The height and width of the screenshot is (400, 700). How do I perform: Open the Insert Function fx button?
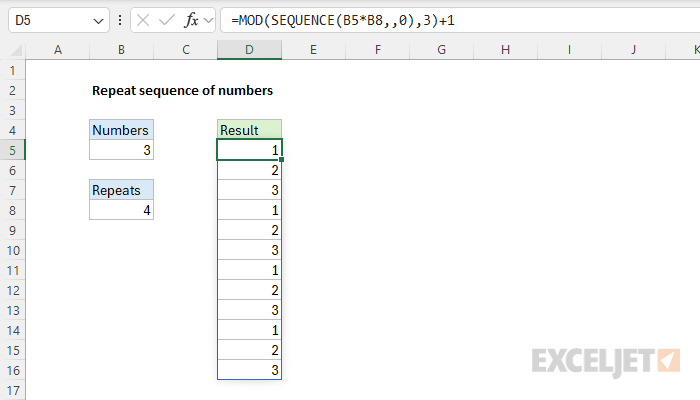pyautogui.click(x=191, y=20)
